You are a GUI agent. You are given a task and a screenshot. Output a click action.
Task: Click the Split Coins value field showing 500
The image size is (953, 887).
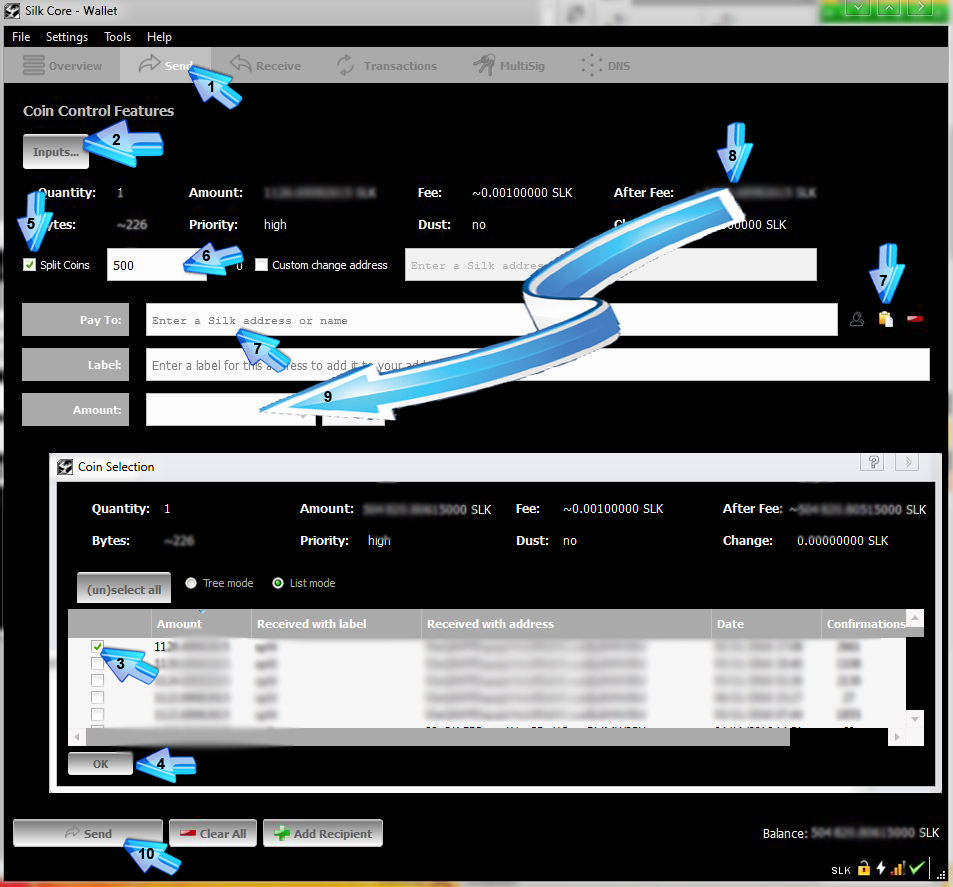[157, 264]
